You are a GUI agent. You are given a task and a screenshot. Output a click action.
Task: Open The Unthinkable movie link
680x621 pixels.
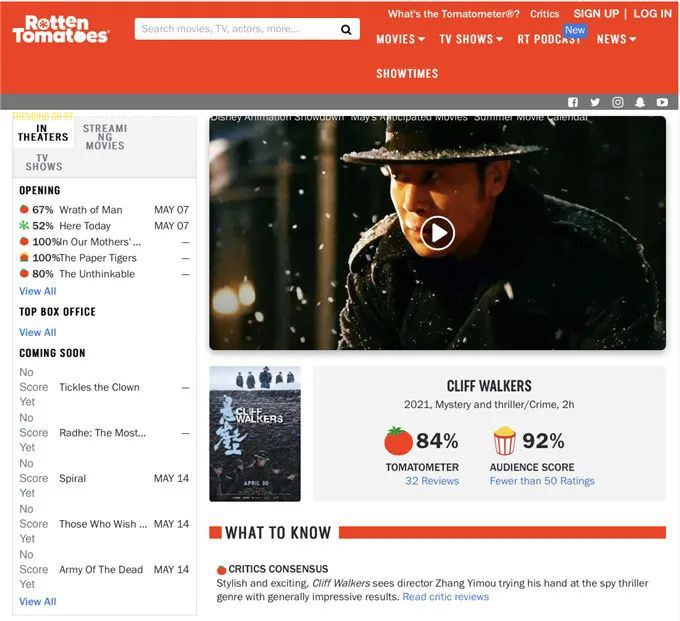point(97,274)
